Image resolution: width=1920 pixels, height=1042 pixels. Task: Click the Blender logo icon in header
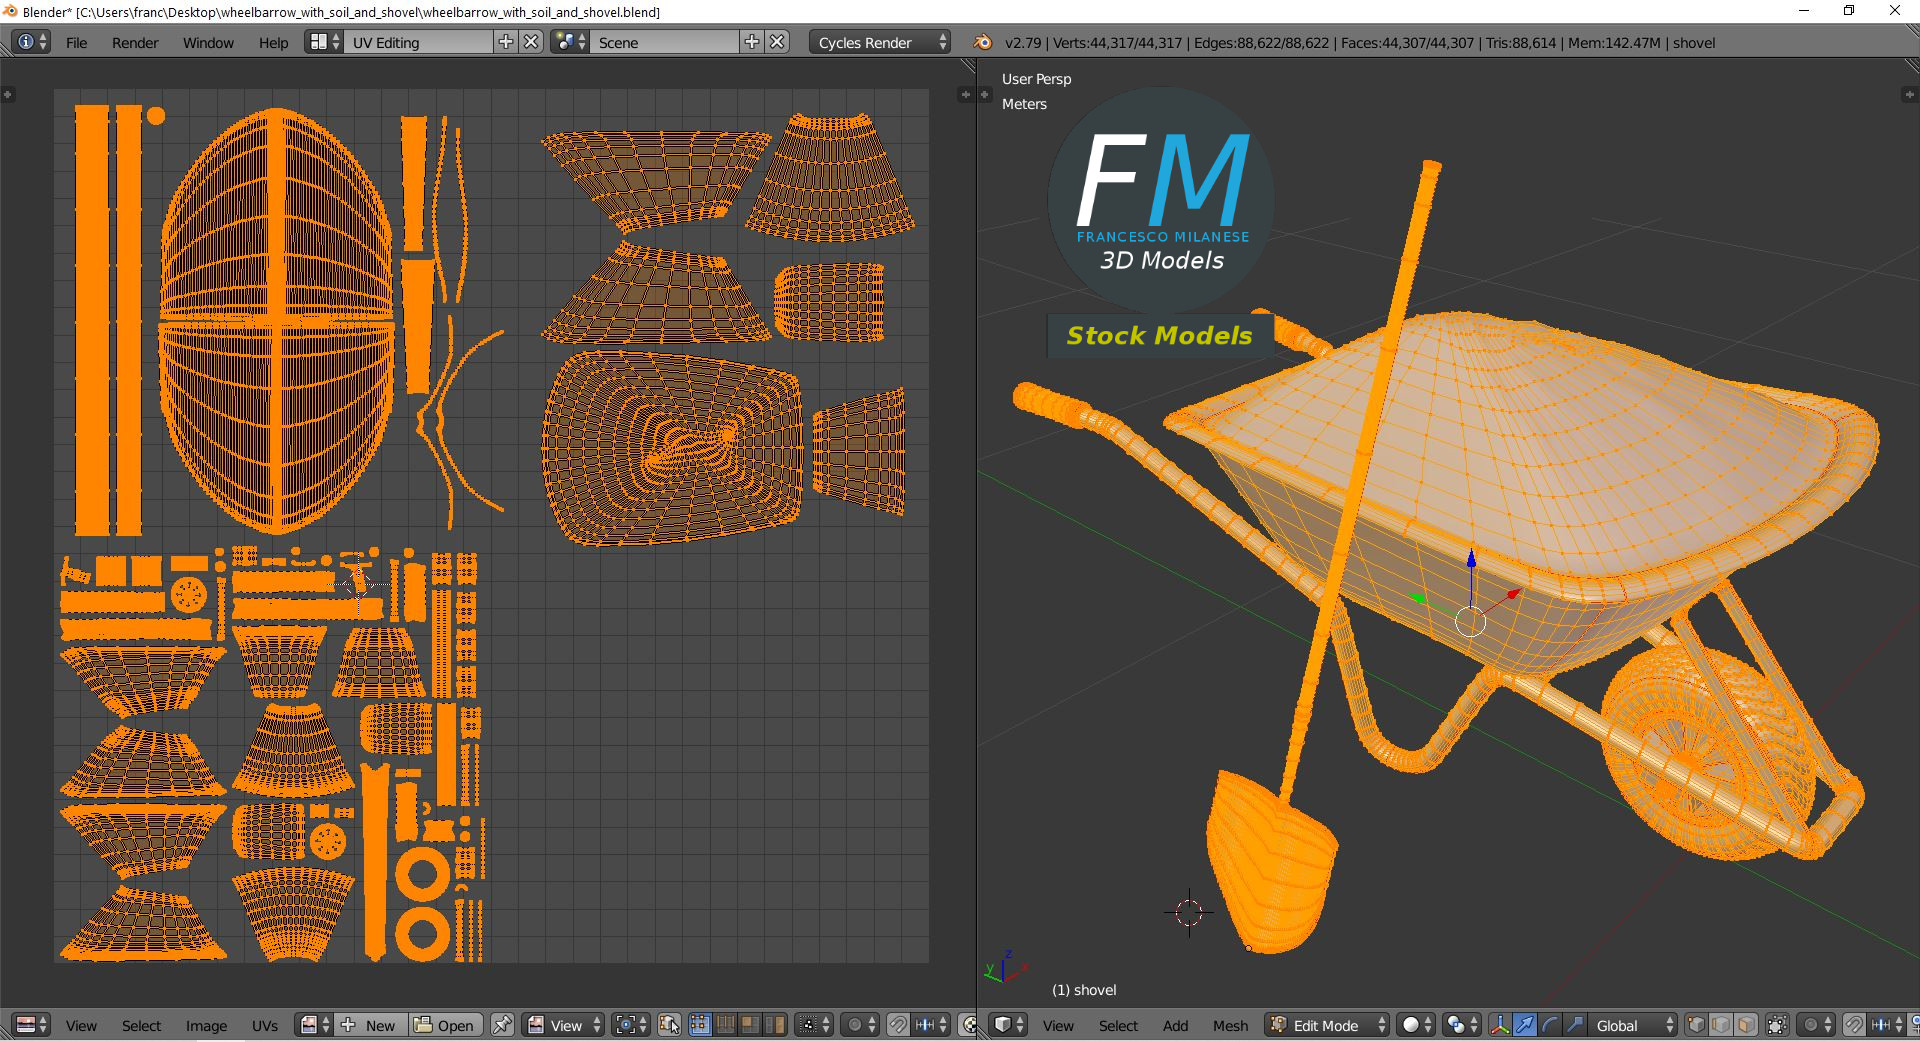[x=983, y=42]
